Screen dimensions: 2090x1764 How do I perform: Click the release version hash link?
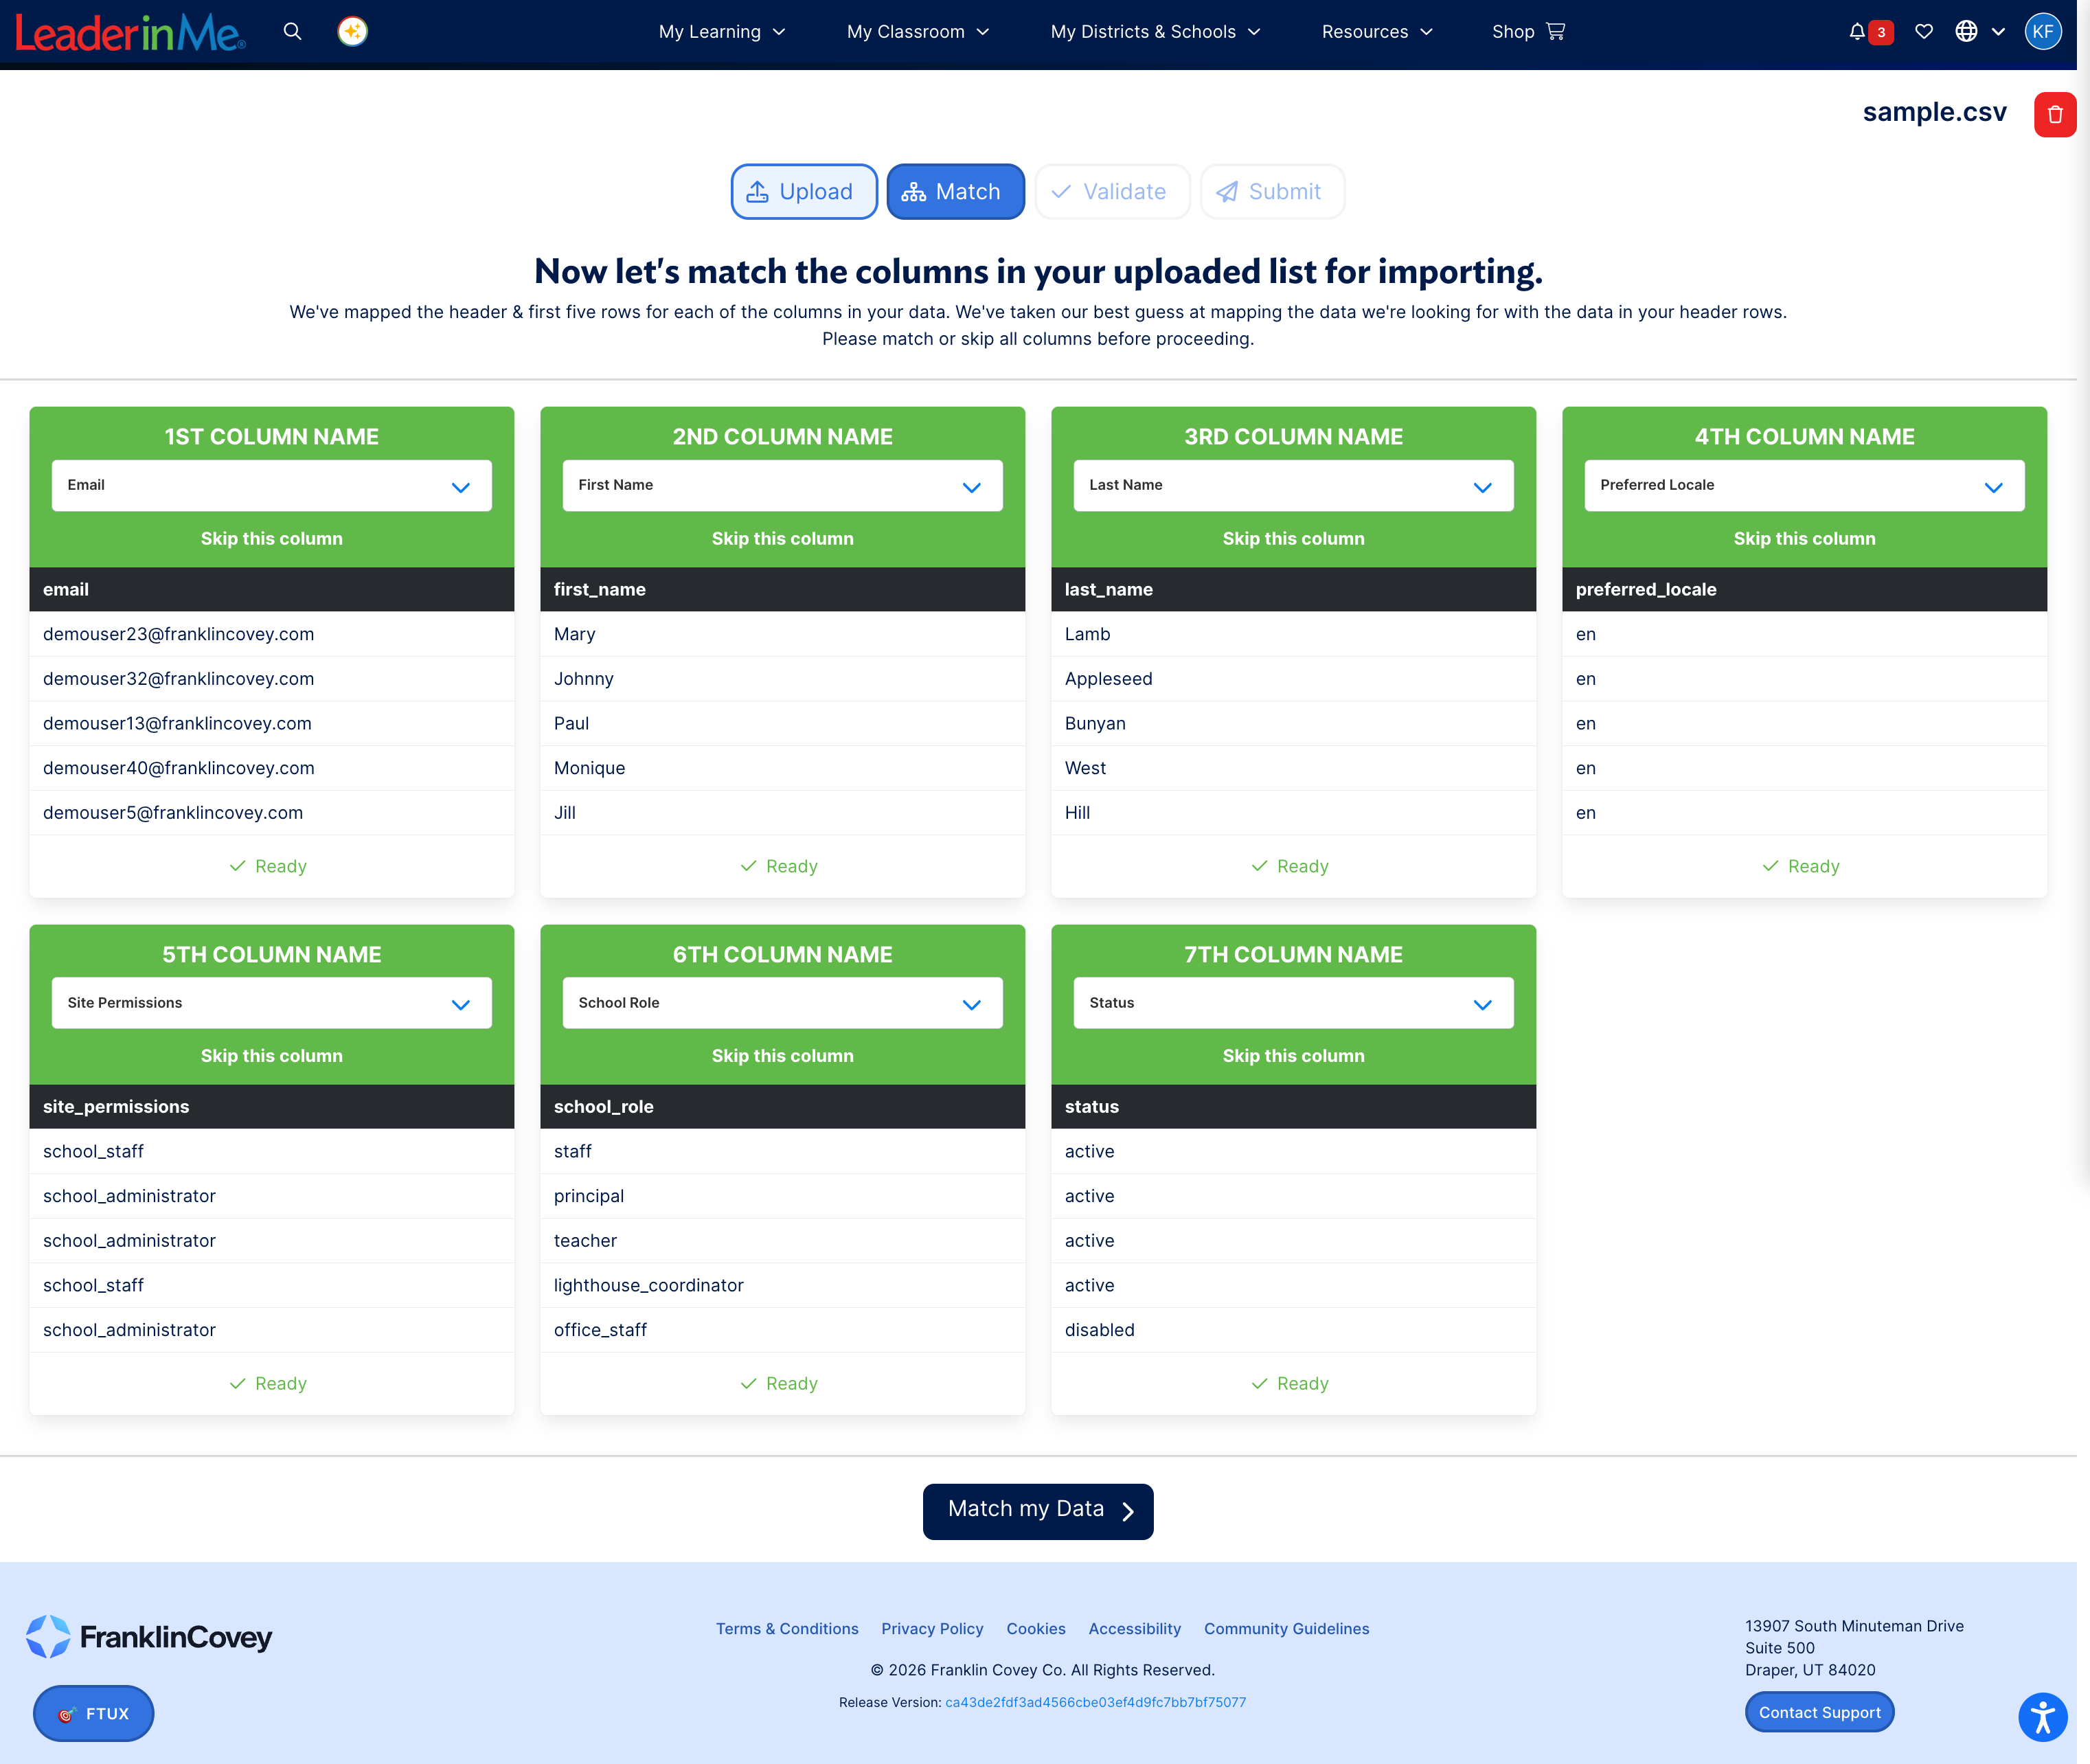1095,1702
